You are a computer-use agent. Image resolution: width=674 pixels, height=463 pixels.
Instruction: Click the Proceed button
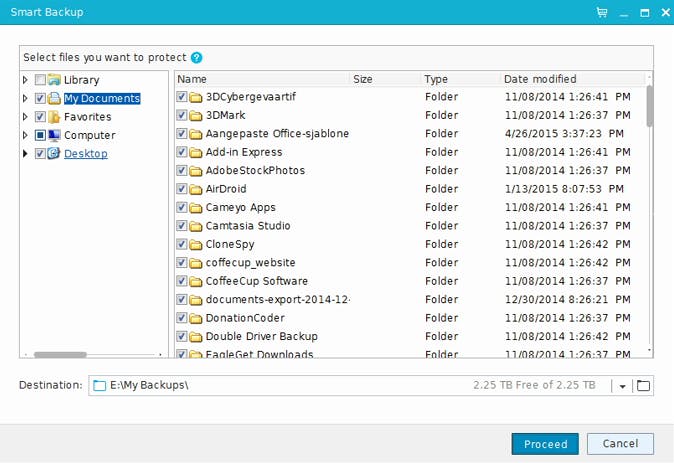(545, 444)
